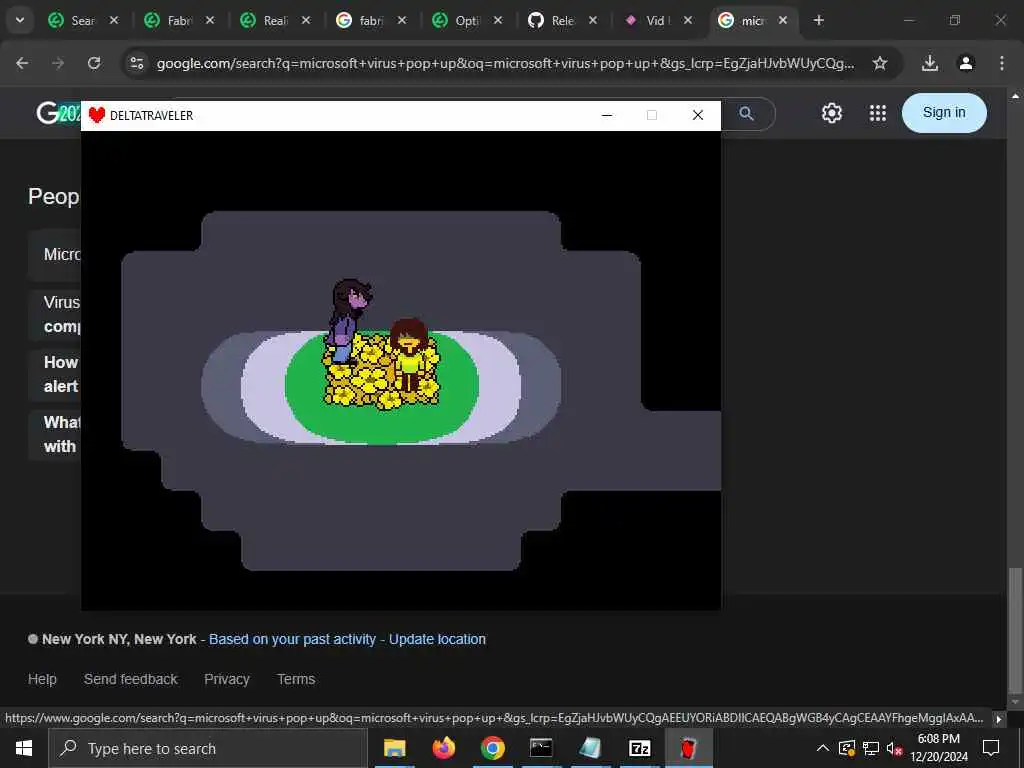Switch to the "Reali" browser tab
The image size is (1024, 768).
pyautogui.click(x=264, y=20)
